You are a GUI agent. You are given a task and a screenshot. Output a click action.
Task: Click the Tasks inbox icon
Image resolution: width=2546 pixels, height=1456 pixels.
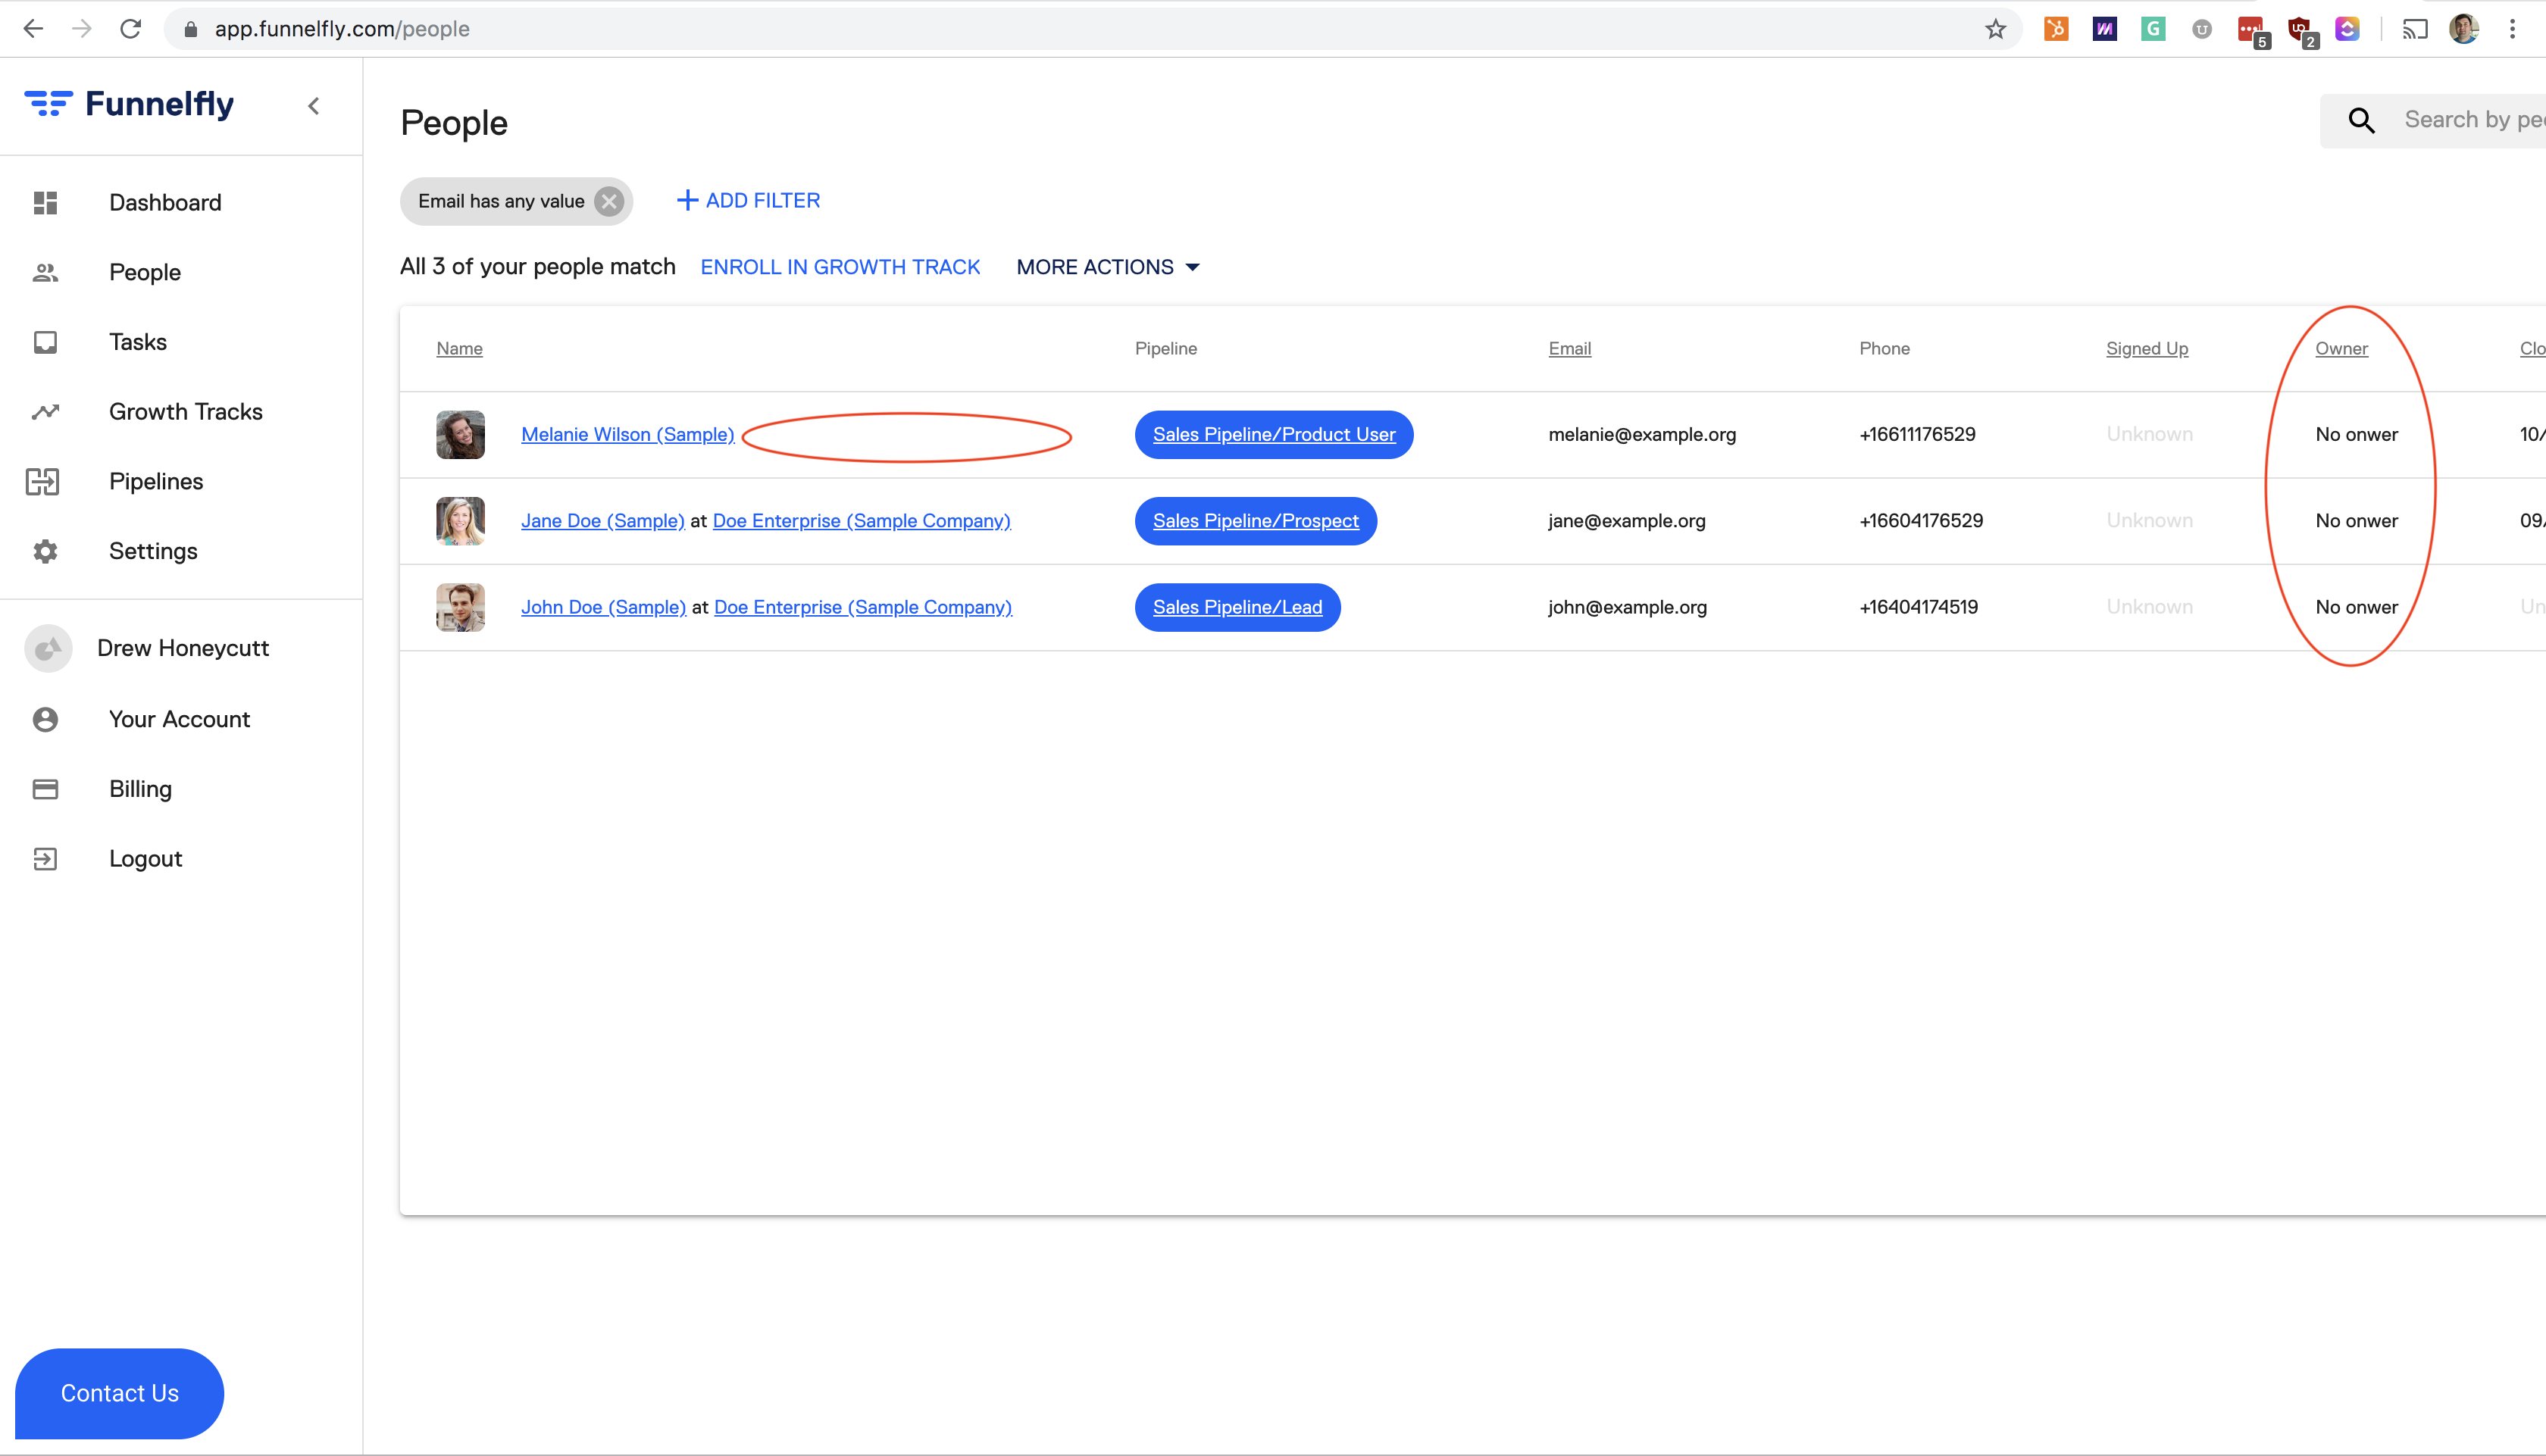(45, 342)
